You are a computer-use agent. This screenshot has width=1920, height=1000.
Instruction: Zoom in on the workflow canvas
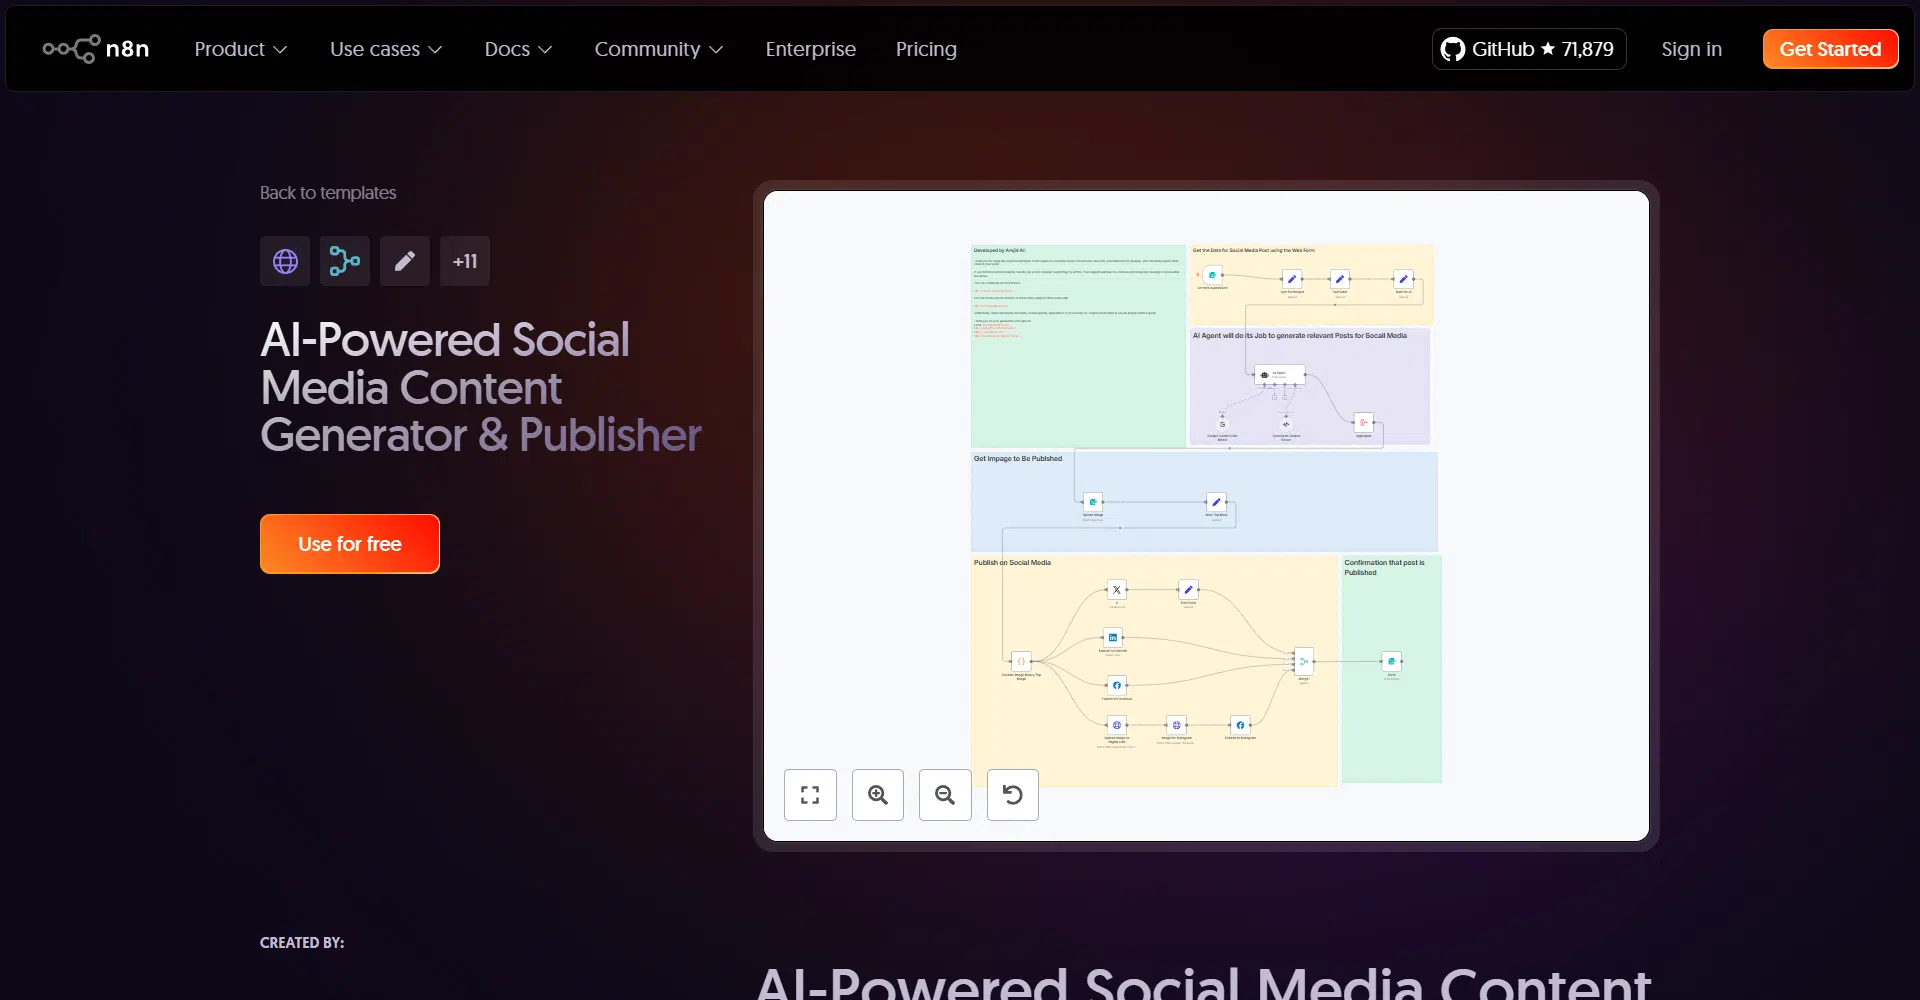pyautogui.click(x=878, y=795)
